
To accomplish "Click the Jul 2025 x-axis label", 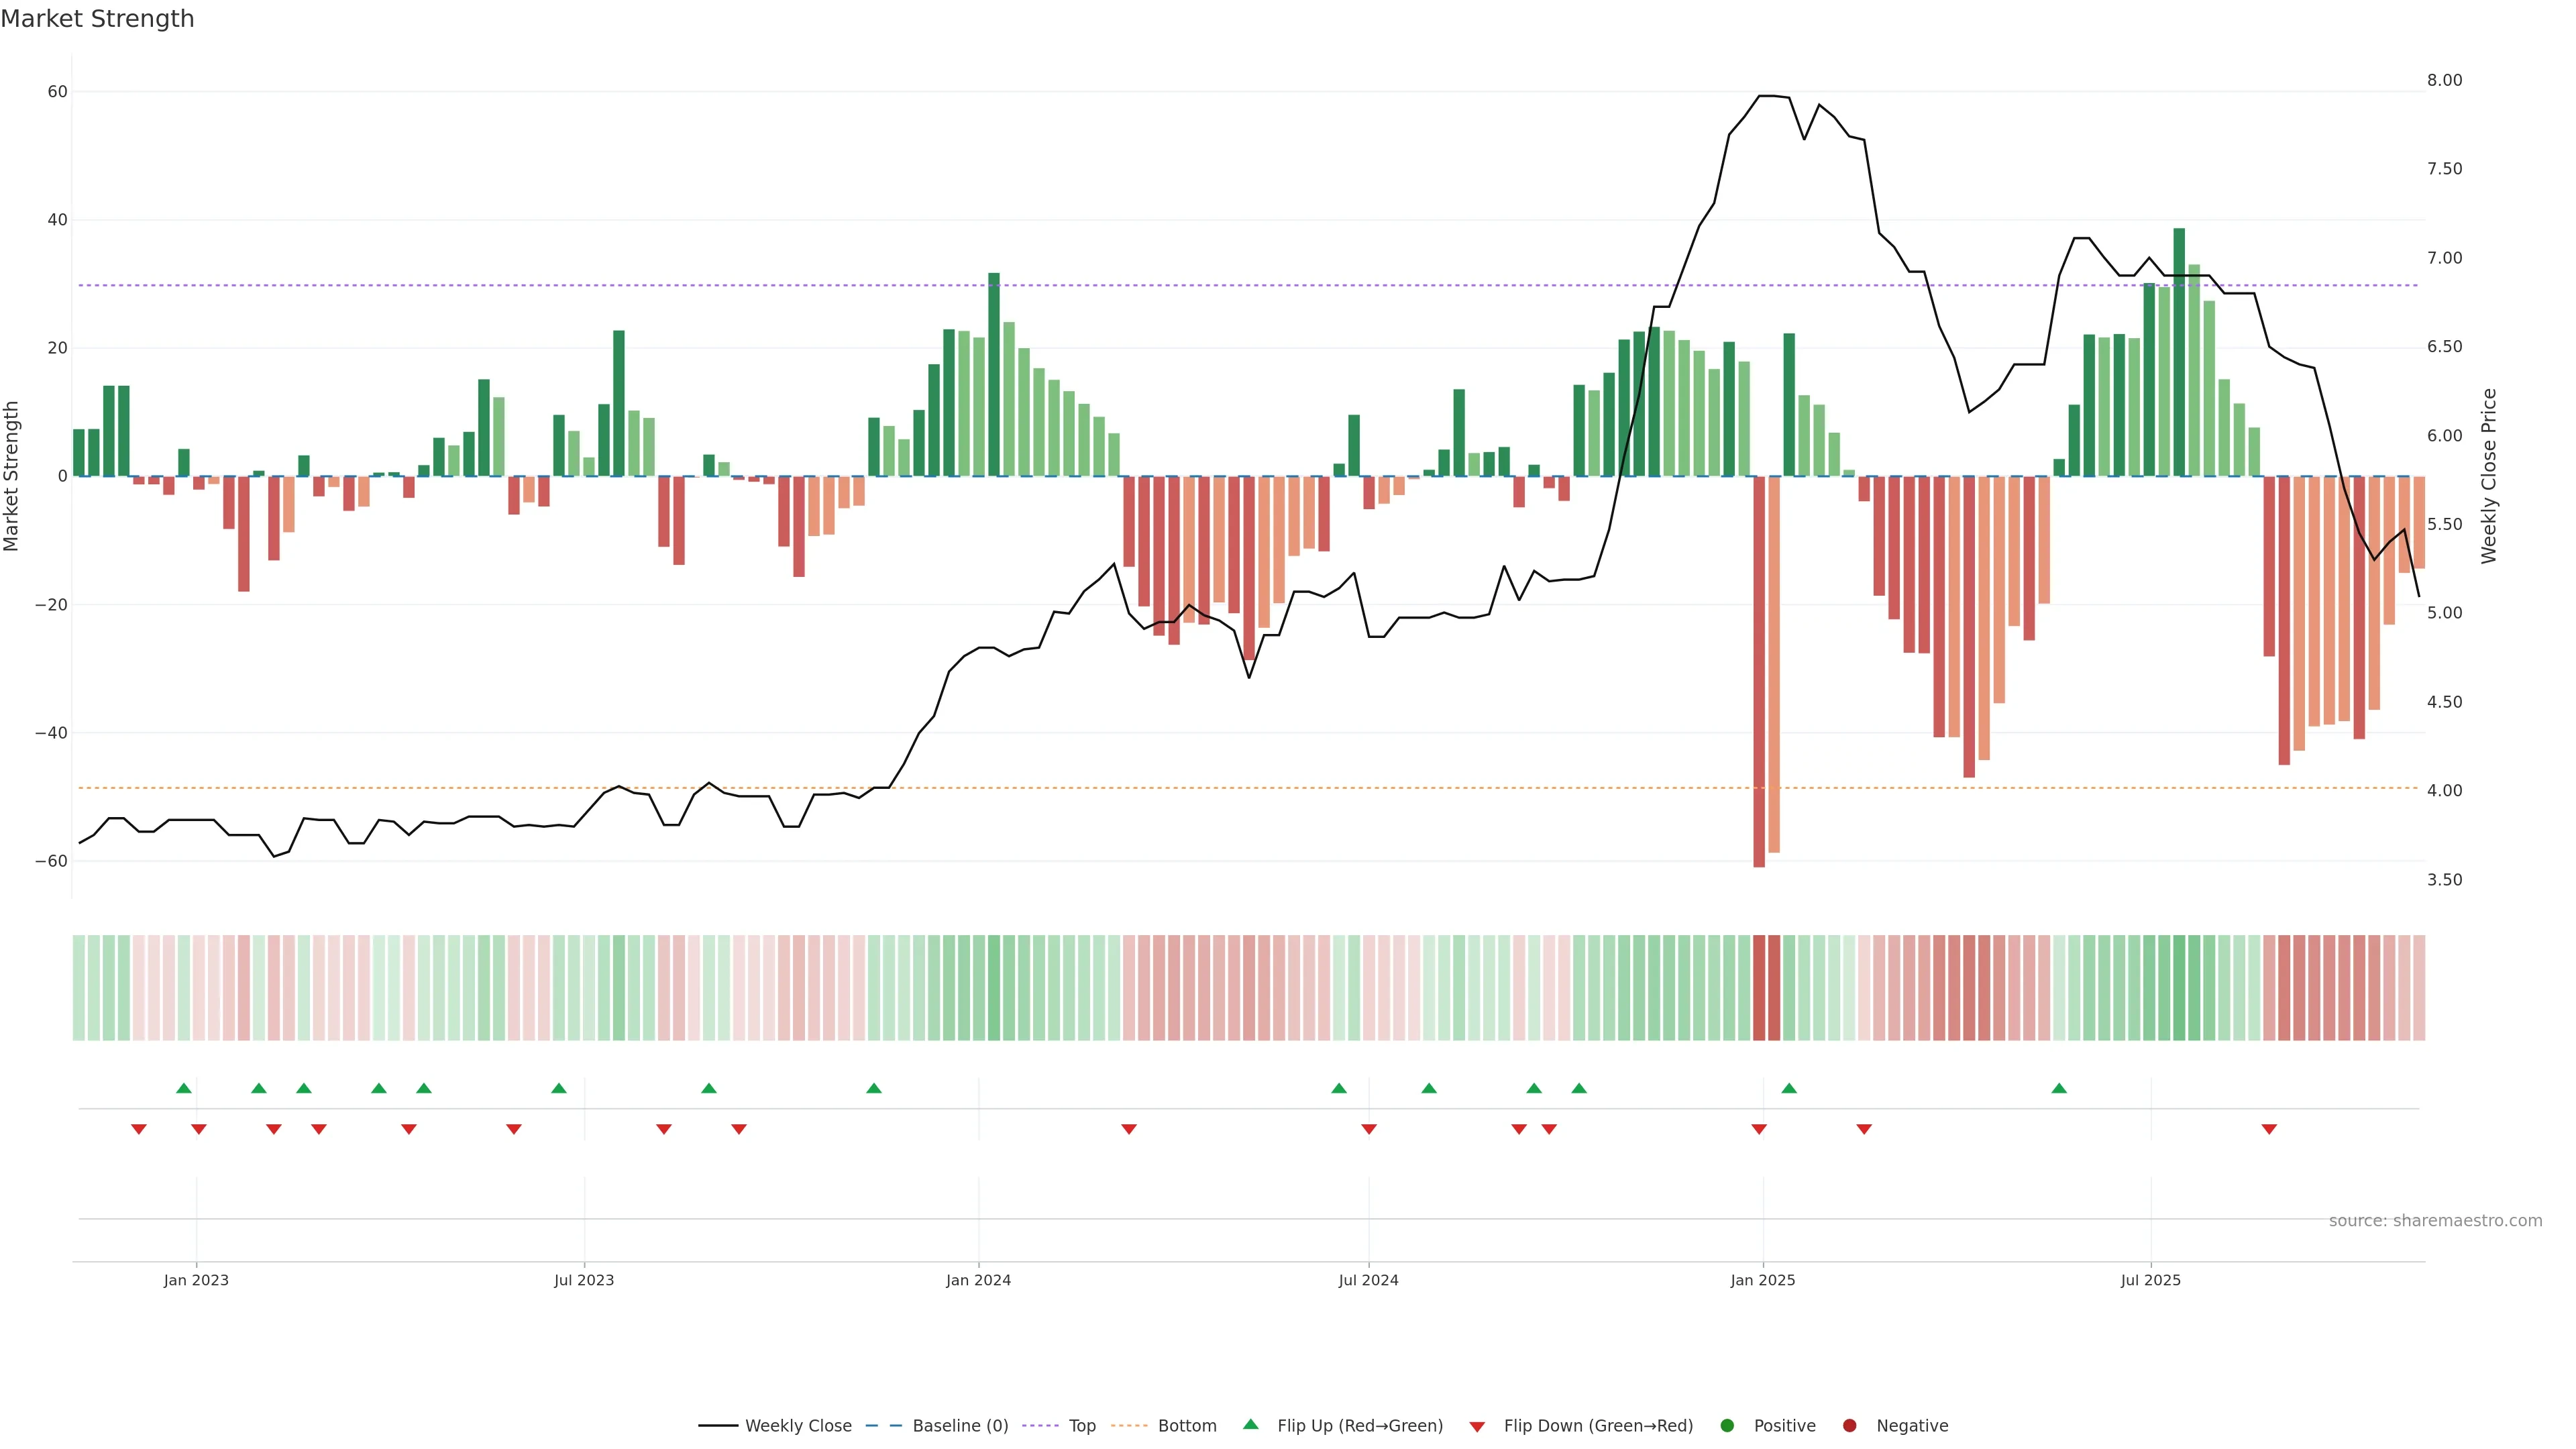I will 2150,1280.
